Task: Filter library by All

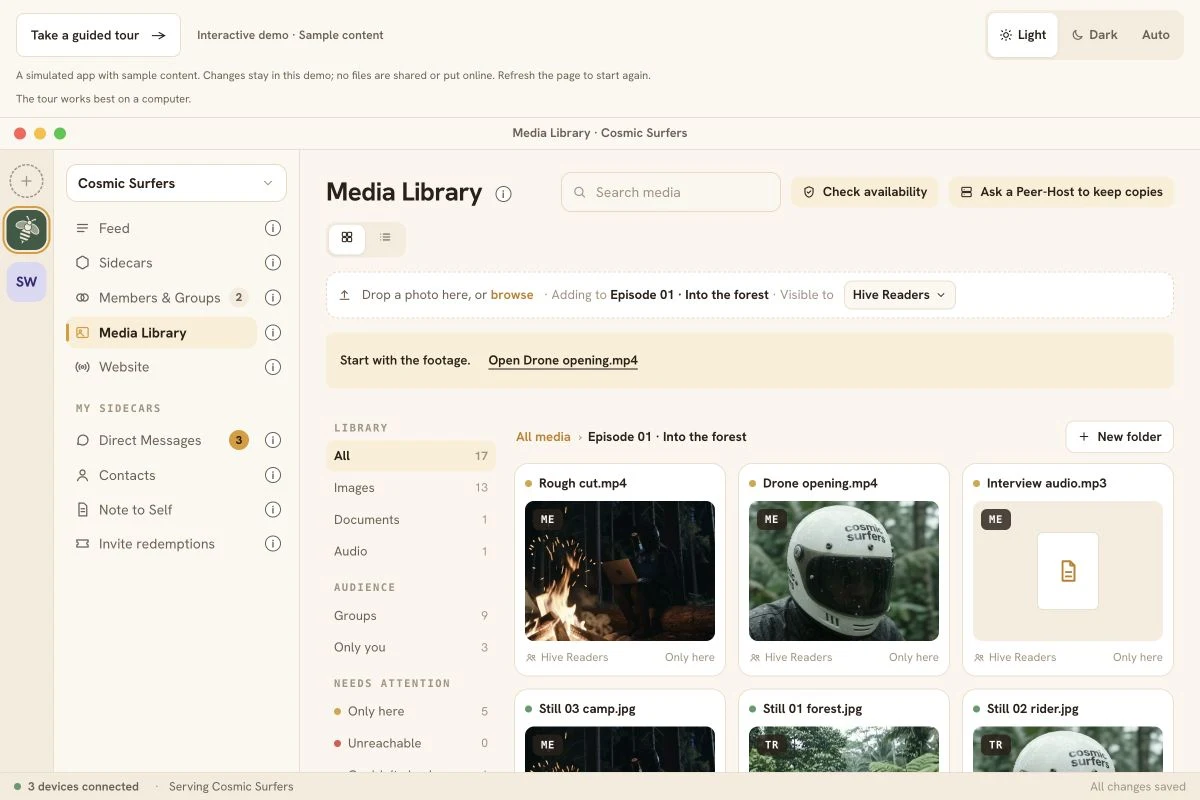Action: pos(411,456)
